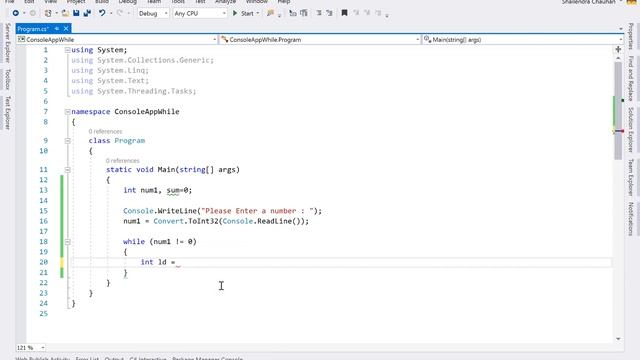The width and height of the screenshot is (640, 360).
Task: Open the Notifications side tab
Action: pos(631,219)
